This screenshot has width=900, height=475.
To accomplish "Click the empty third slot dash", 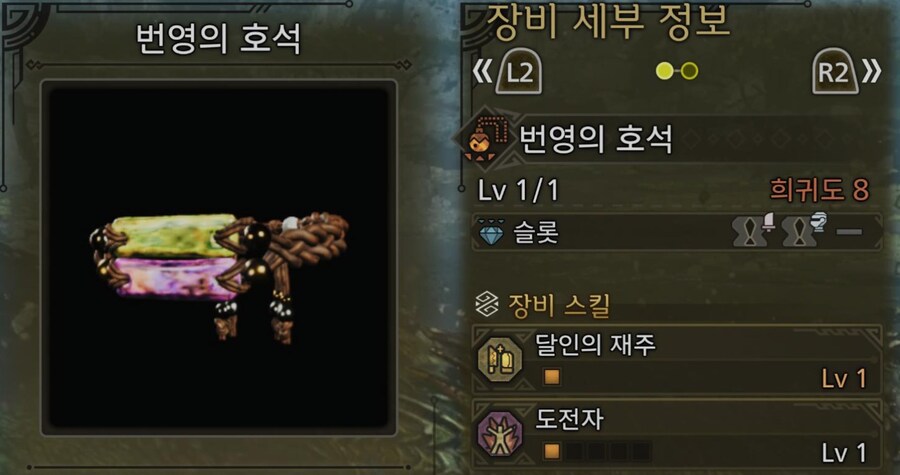I will pyautogui.click(x=849, y=232).
